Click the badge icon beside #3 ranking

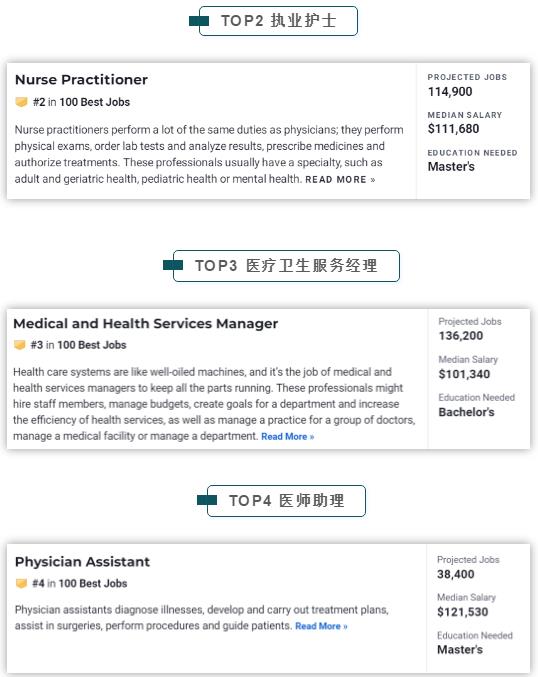[19, 345]
